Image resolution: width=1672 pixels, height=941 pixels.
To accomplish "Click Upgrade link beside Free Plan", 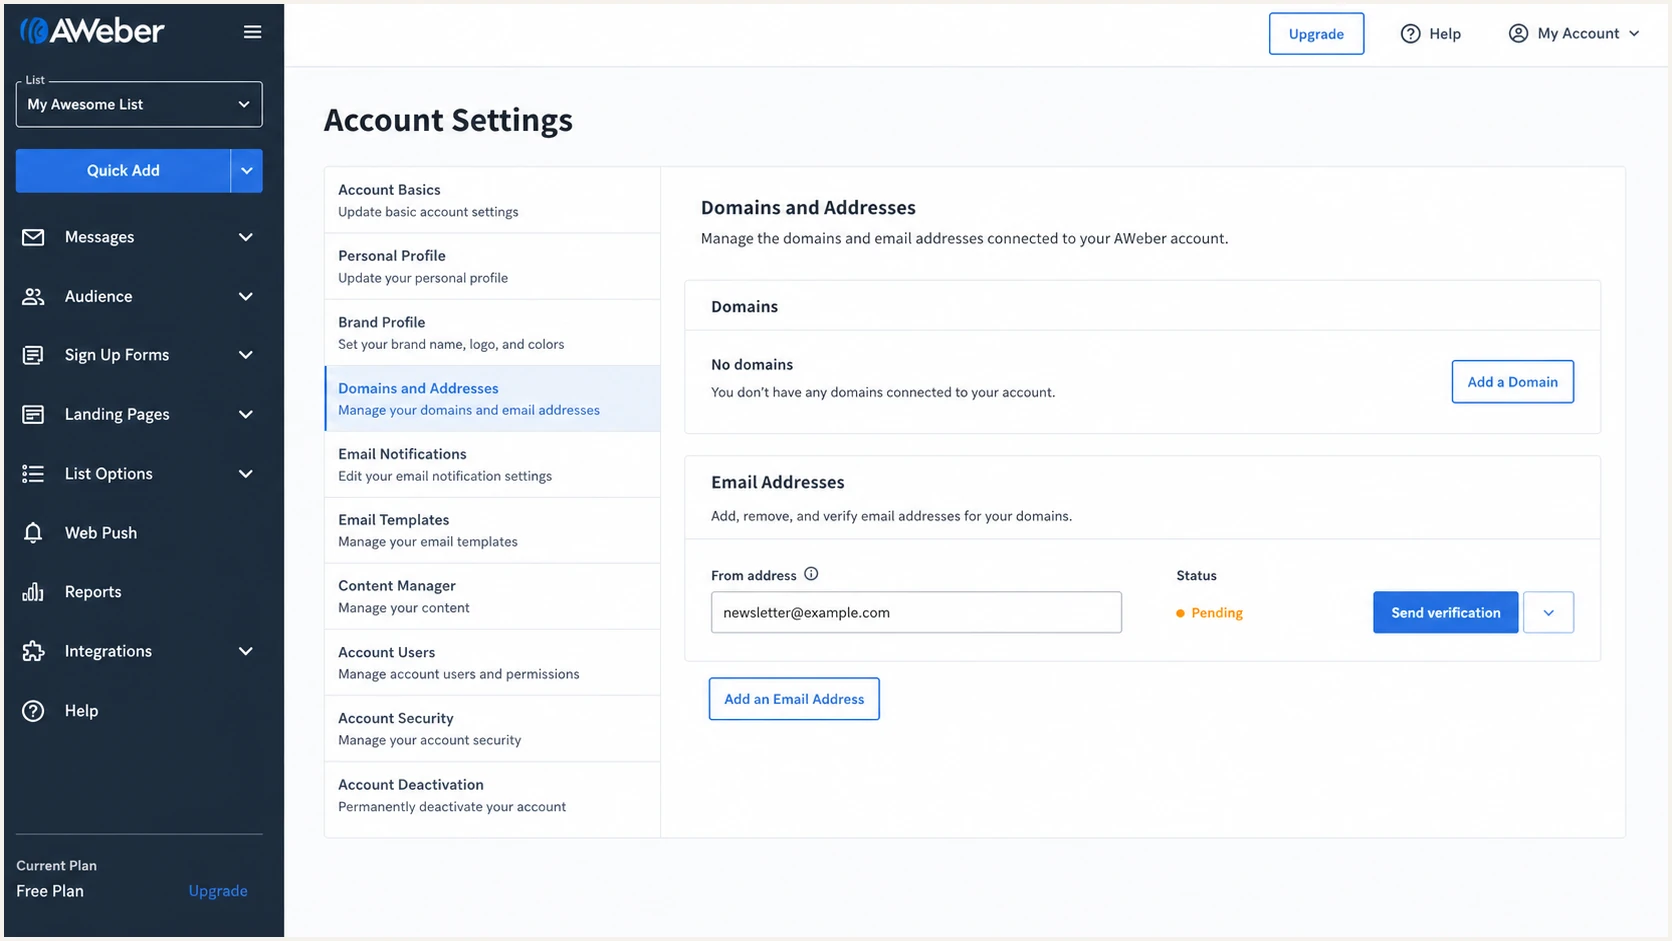I will coord(218,890).
